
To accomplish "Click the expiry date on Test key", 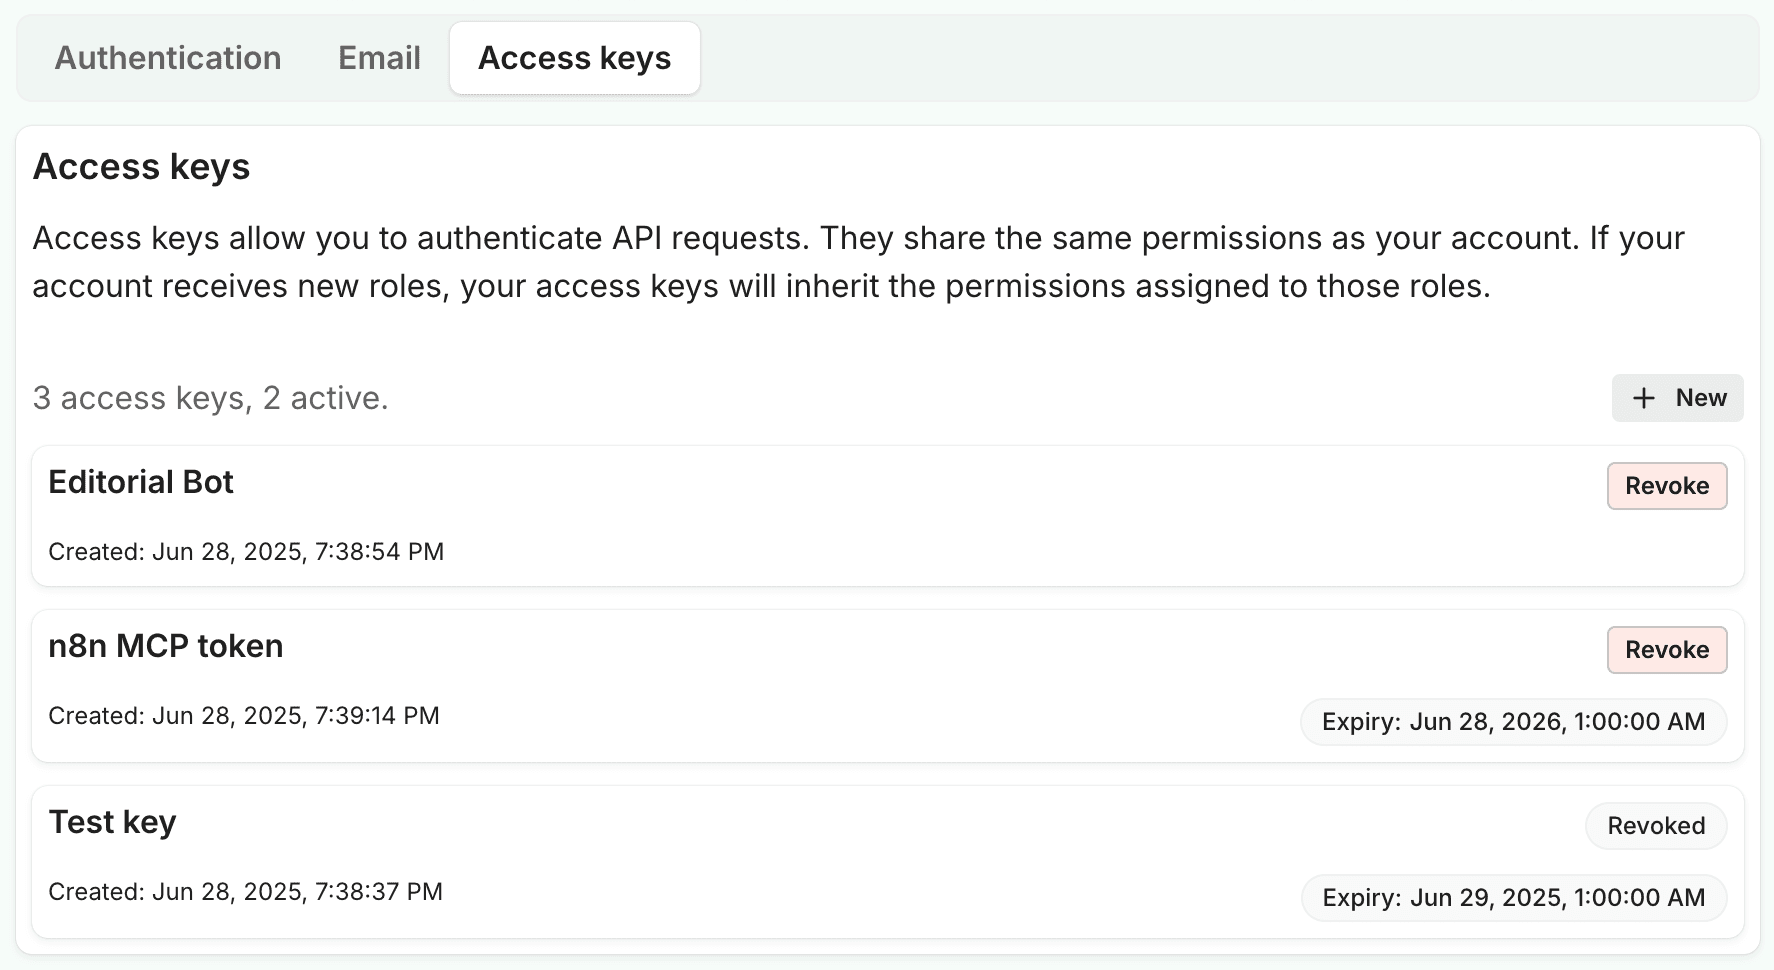I will 1512,898.
